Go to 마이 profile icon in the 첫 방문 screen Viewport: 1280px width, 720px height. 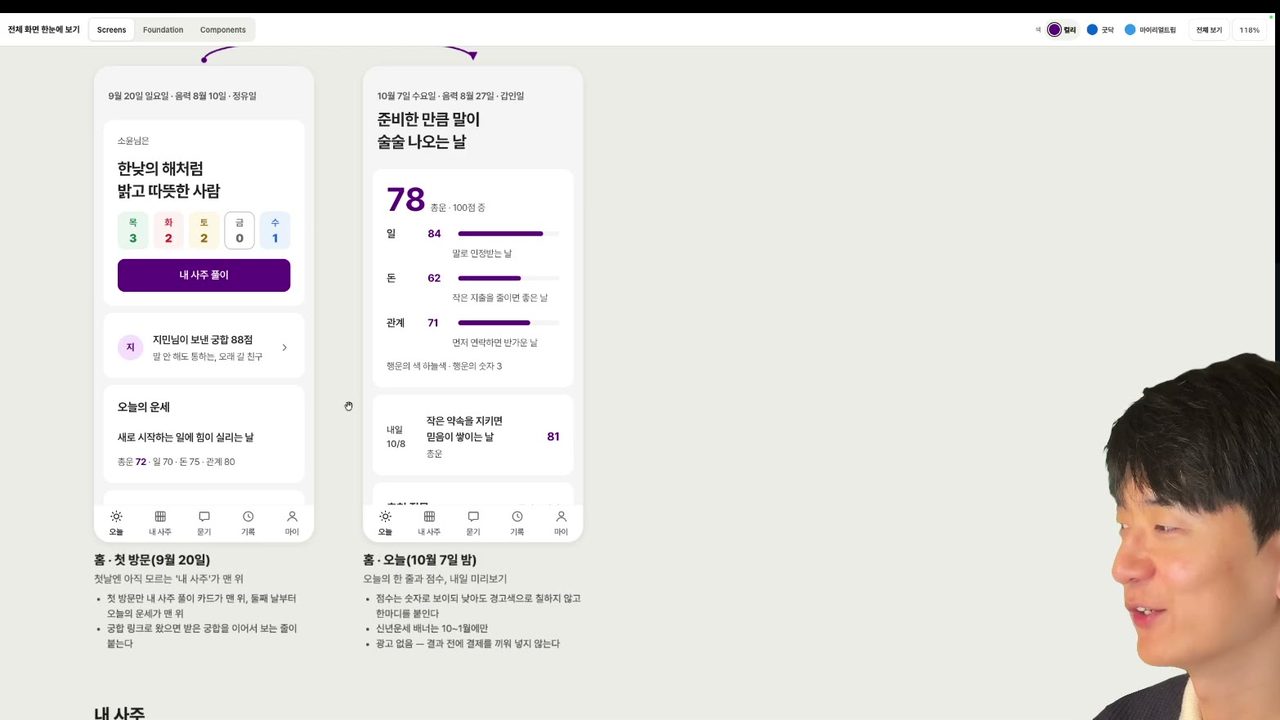pyautogui.click(x=292, y=517)
